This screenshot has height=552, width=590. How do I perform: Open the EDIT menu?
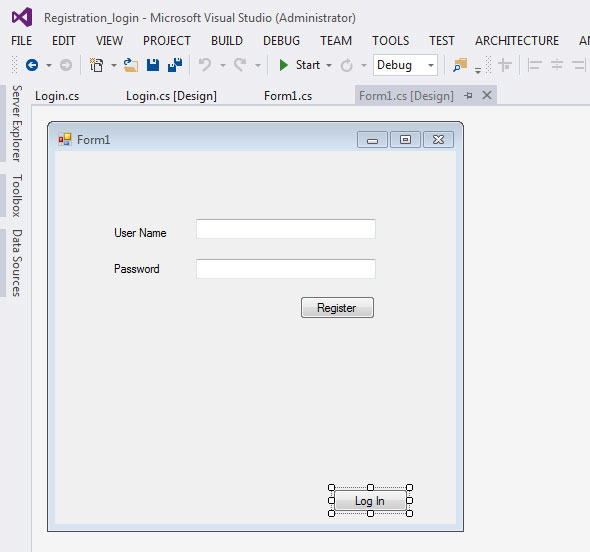64,41
